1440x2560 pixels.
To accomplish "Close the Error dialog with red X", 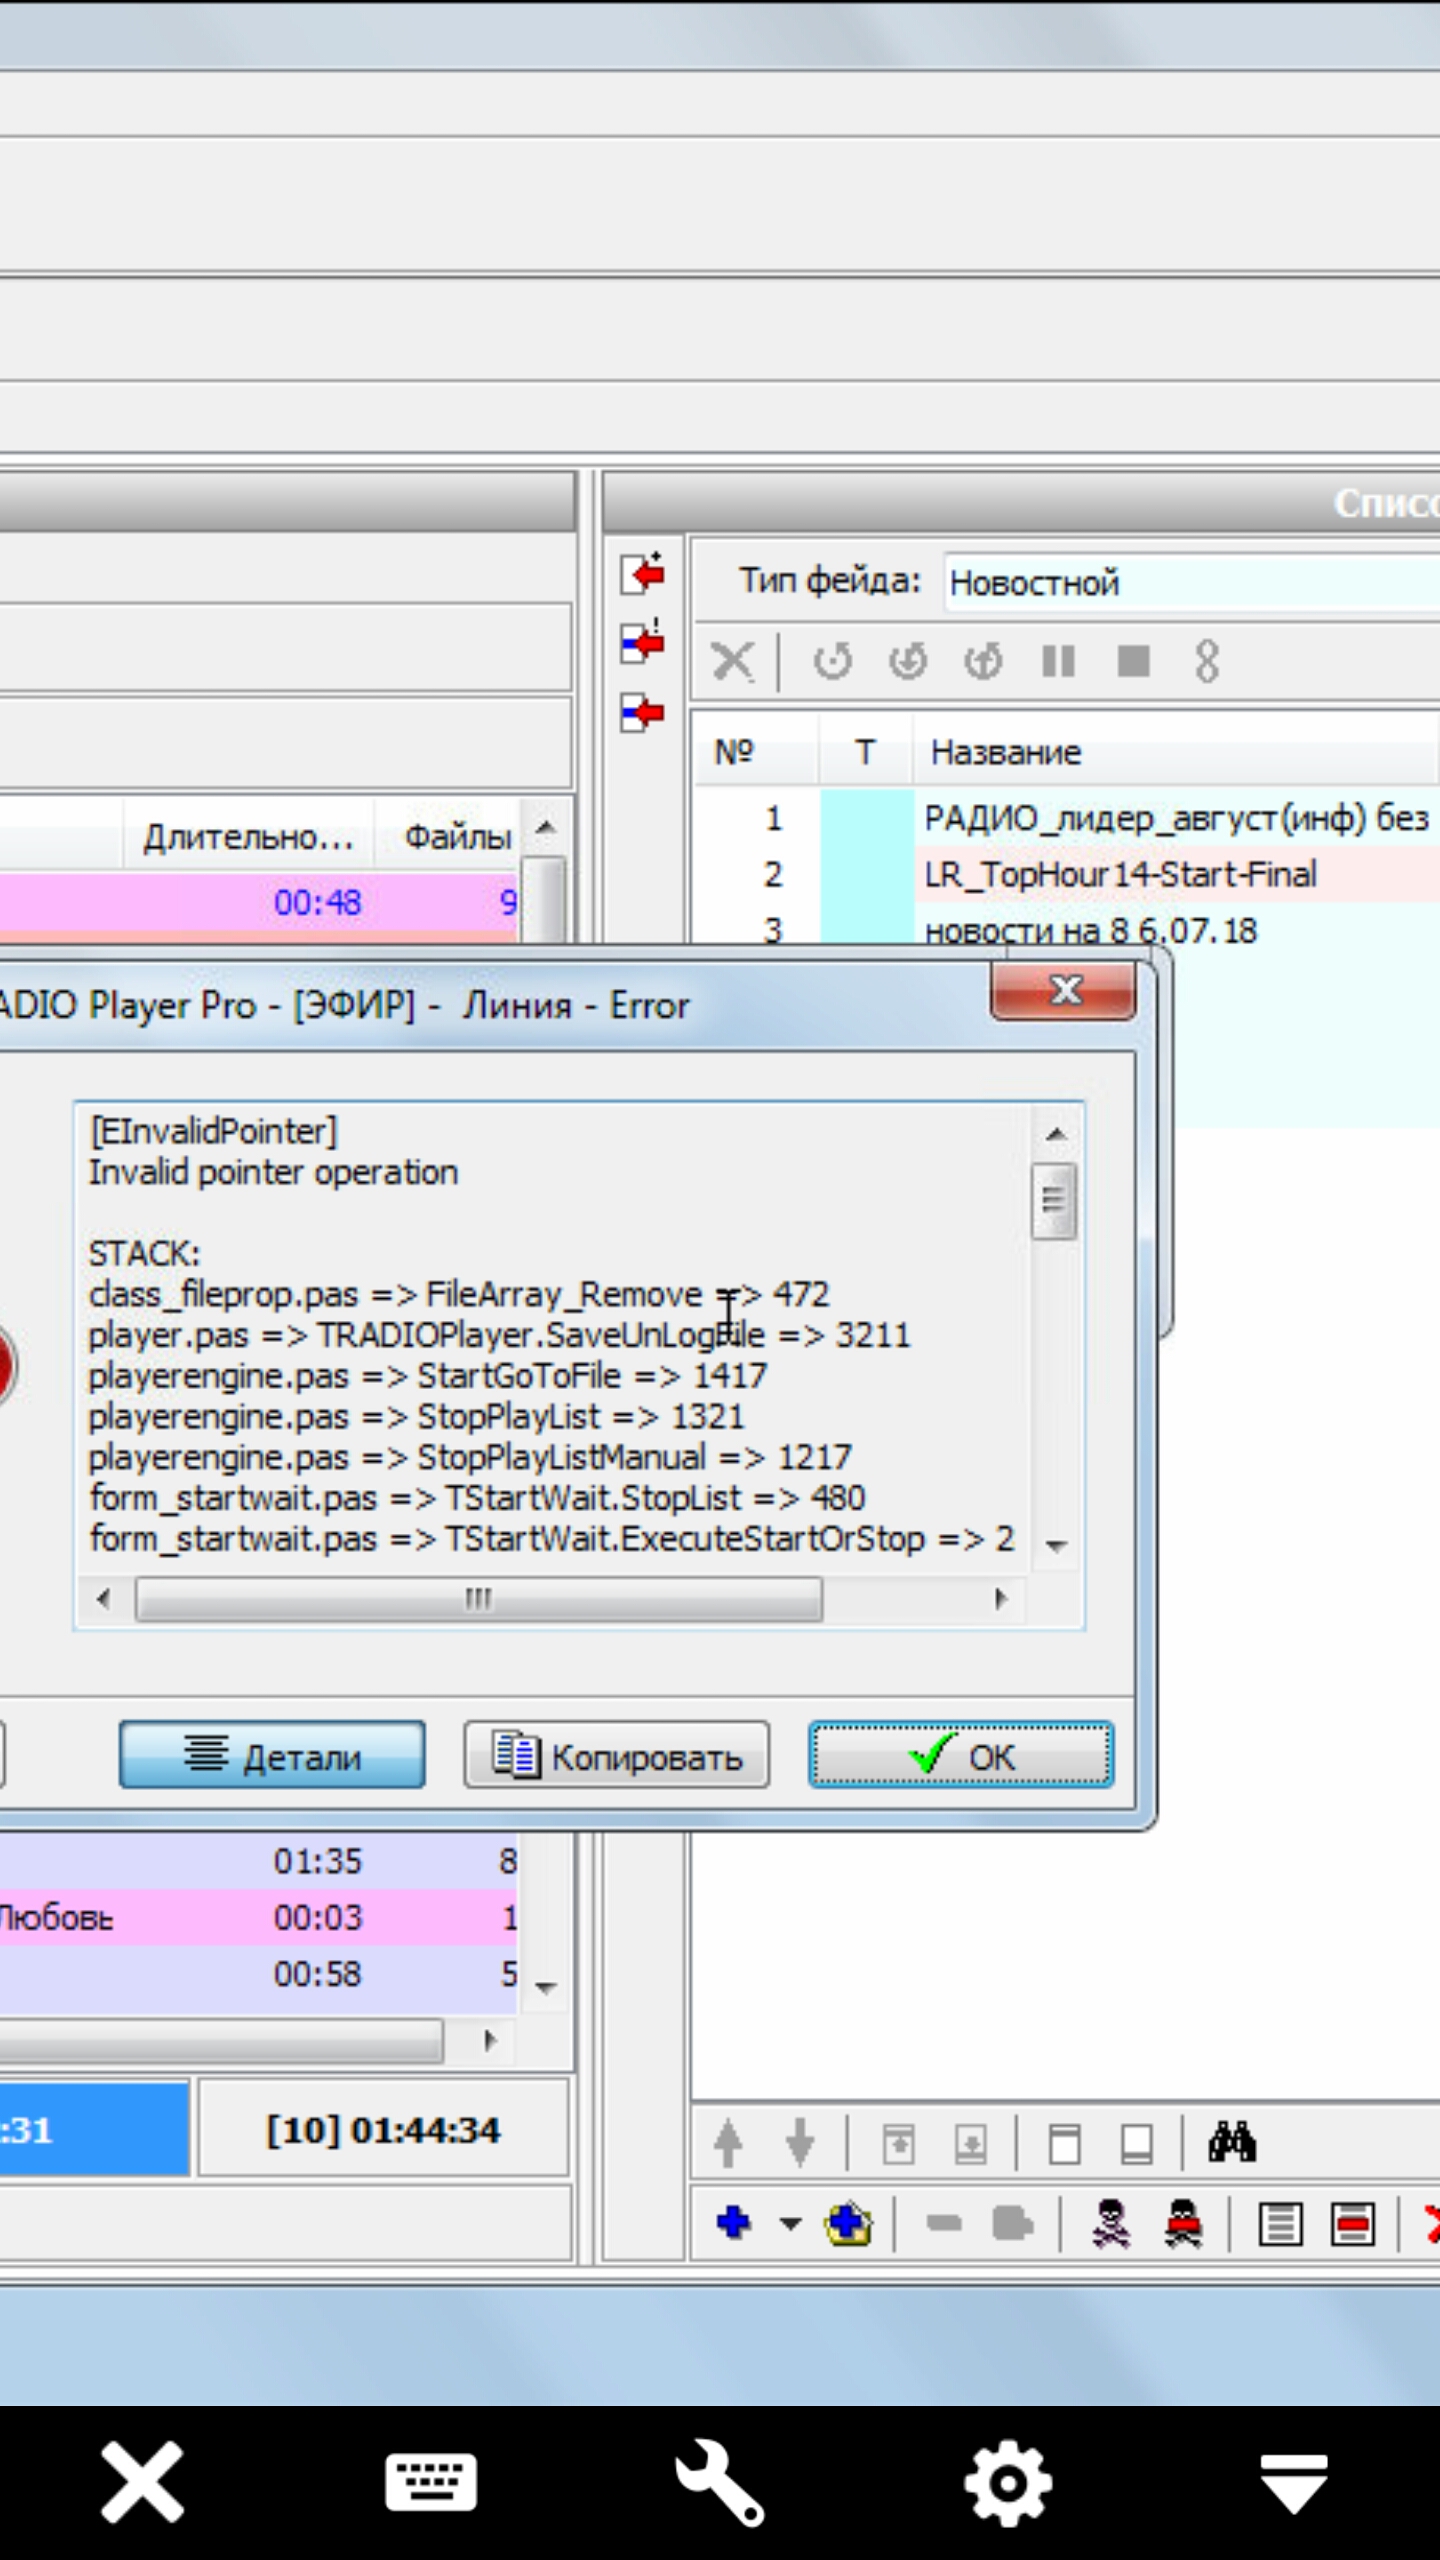I will 1063,991.
